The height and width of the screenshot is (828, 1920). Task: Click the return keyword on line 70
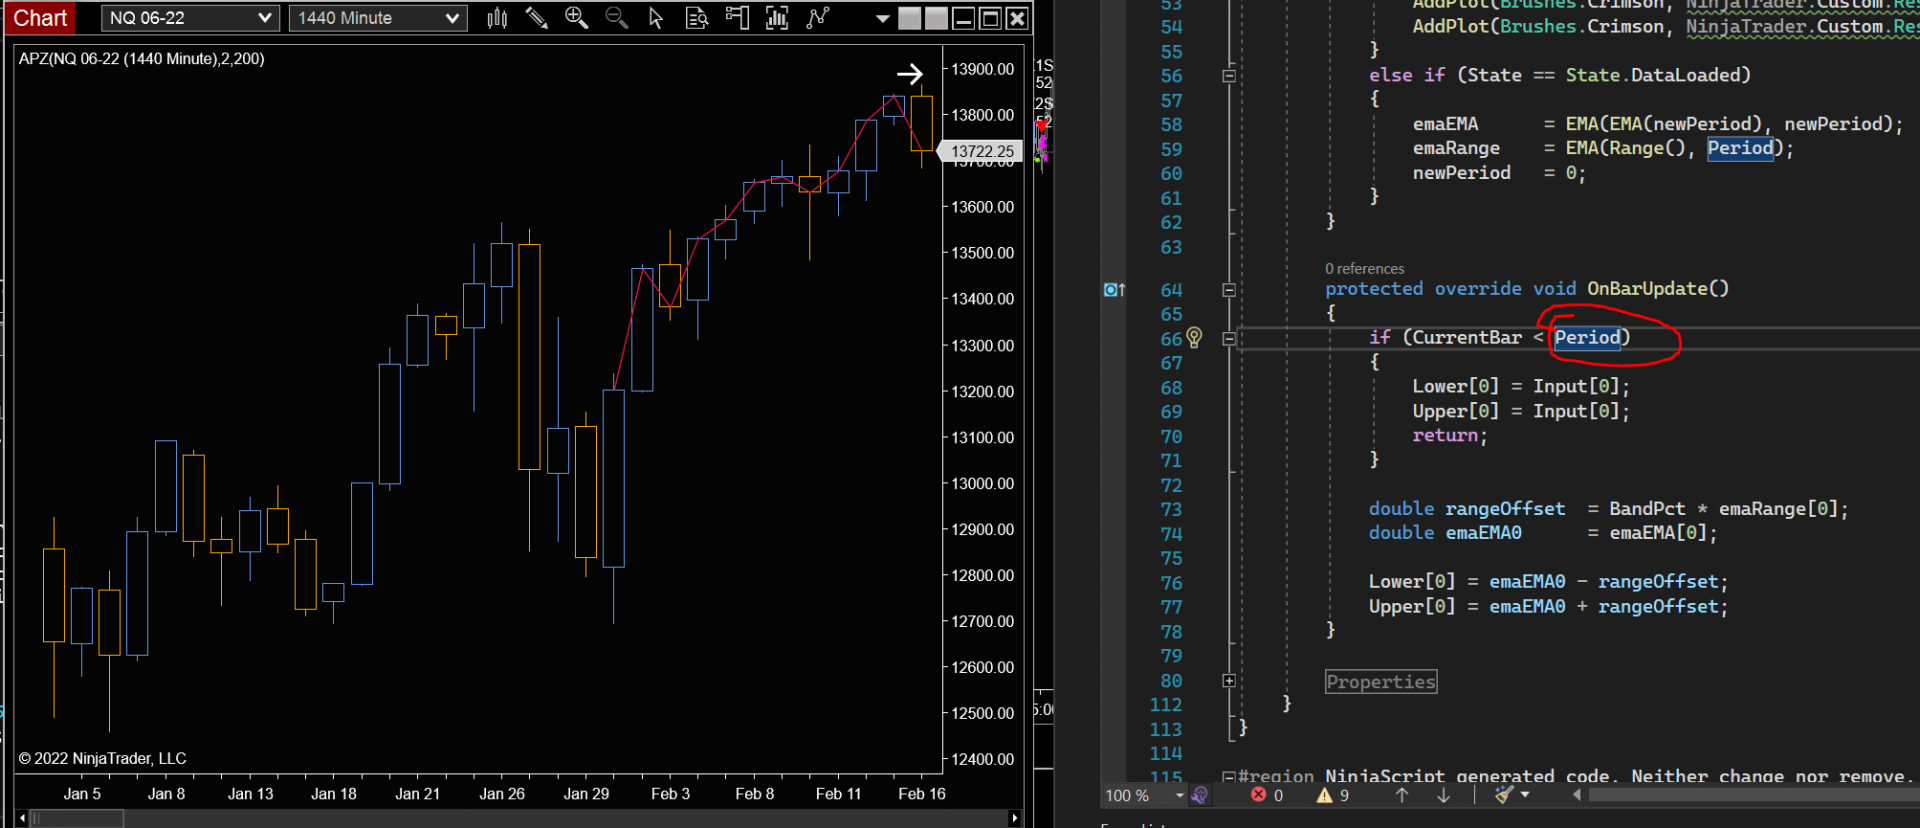click(x=1445, y=436)
